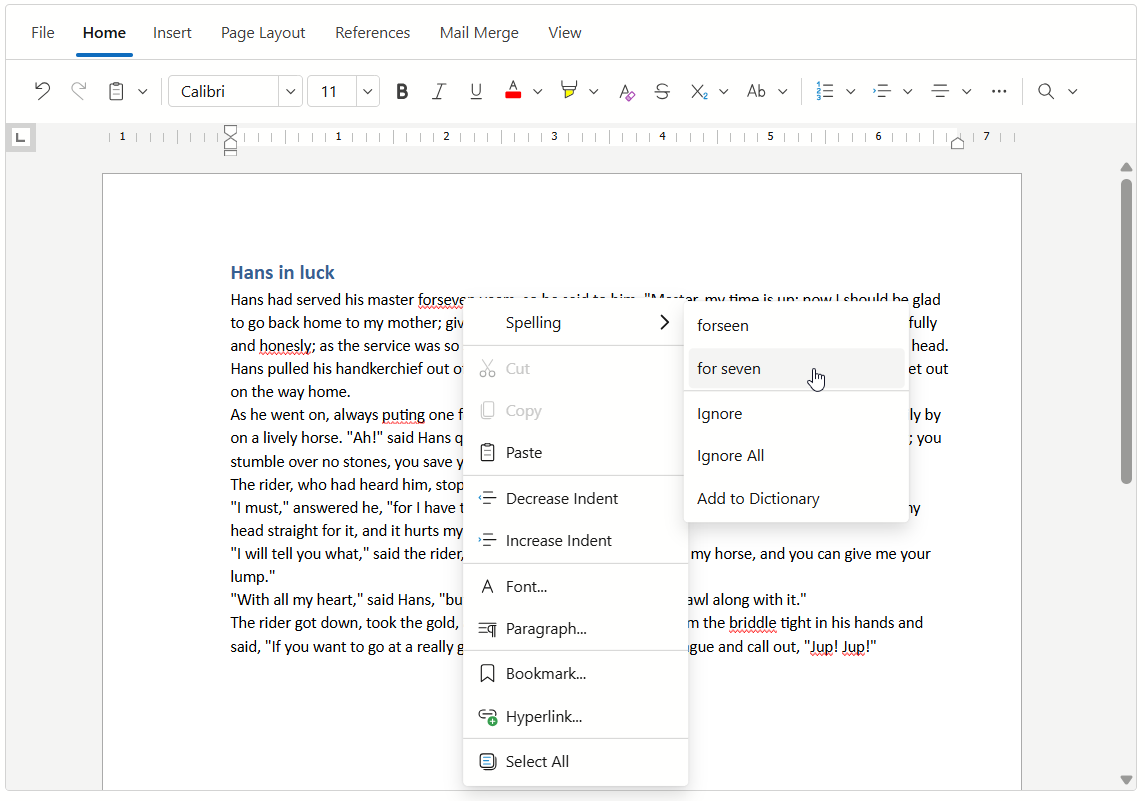The height and width of the screenshot is (801, 1145).
Task: Toggle italic formatting
Action: (x=439, y=90)
